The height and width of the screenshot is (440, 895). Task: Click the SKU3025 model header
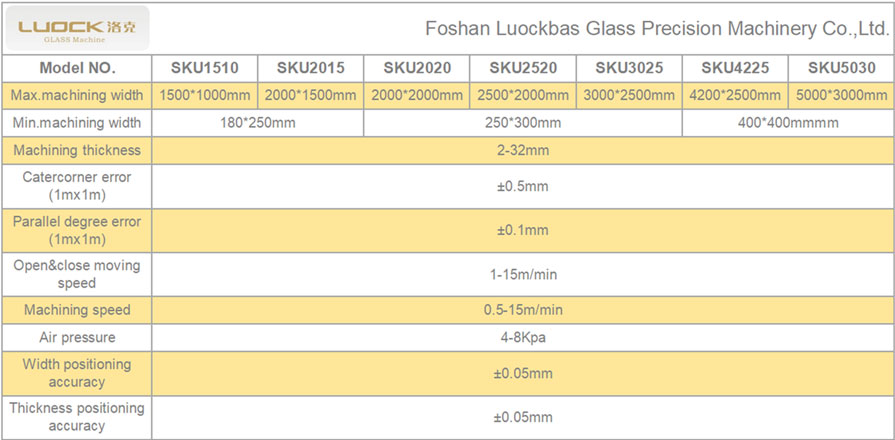(629, 68)
